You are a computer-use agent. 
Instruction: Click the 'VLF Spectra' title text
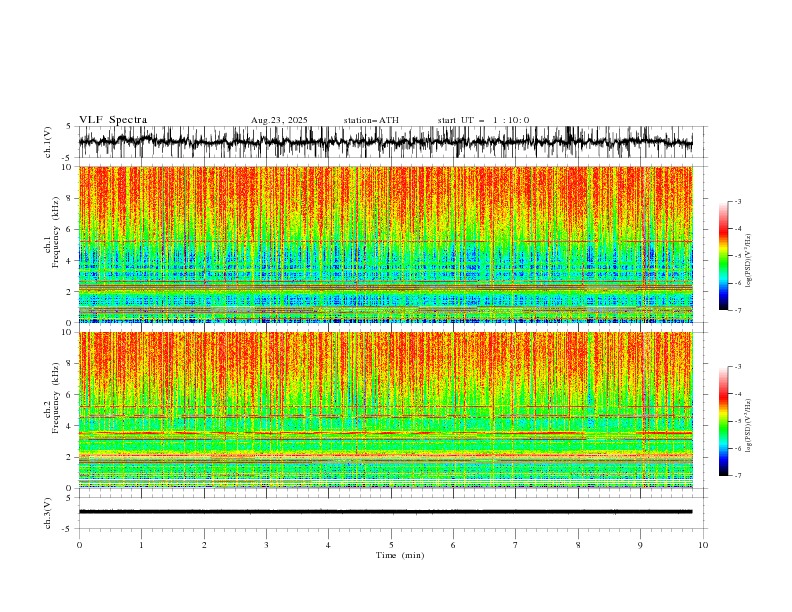[x=113, y=120]
